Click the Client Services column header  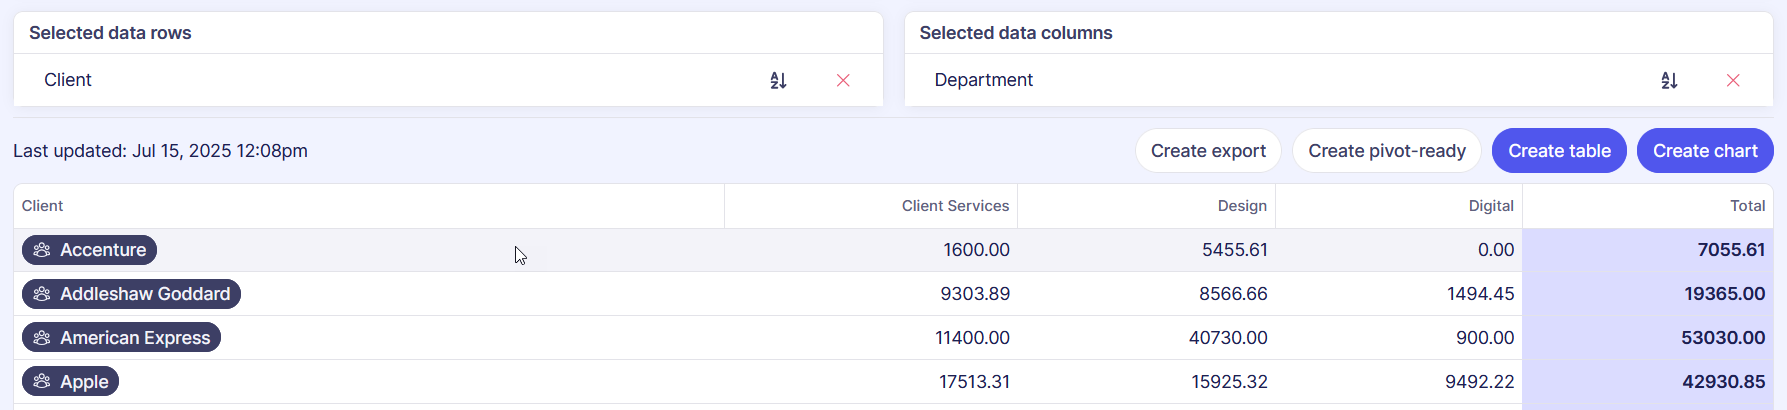(954, 206)
